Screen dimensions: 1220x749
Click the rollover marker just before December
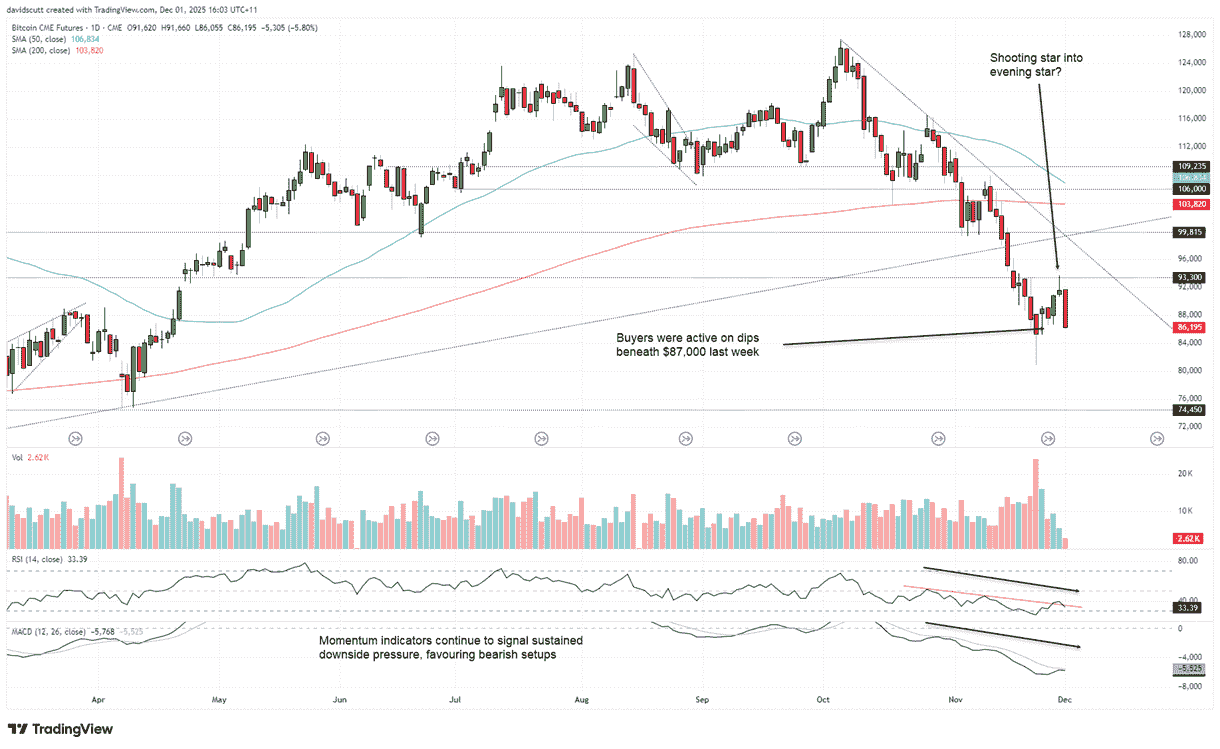tap(1049, 438)
